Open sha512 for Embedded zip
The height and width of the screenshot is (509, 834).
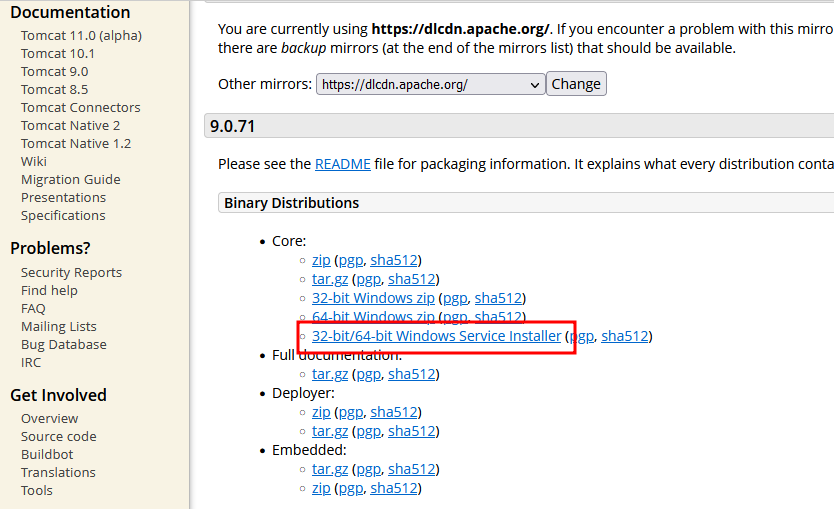coord(394,489)
